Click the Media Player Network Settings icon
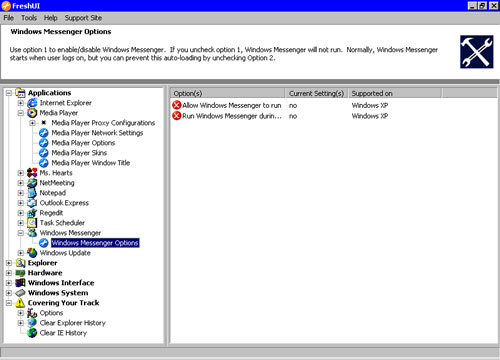This screenshot has width=500, height=360. [x=44, y=133]
